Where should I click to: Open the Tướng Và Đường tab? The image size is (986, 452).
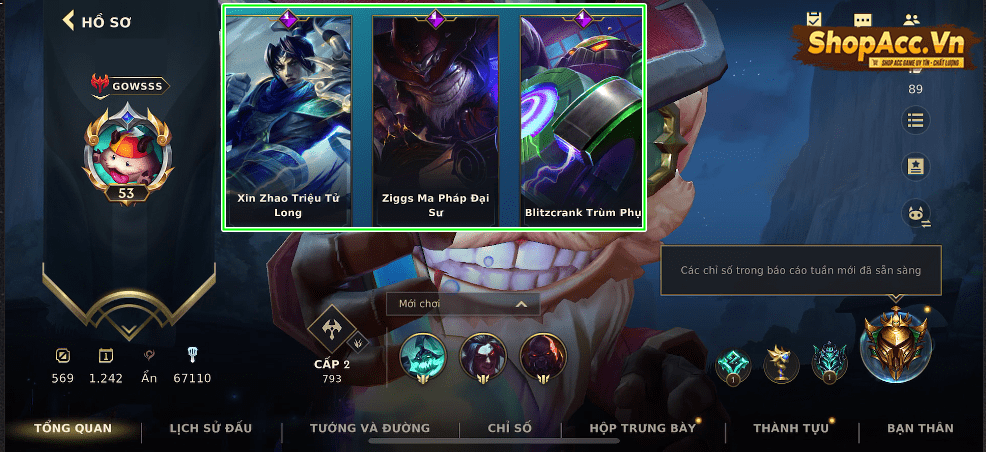(370, 428)
